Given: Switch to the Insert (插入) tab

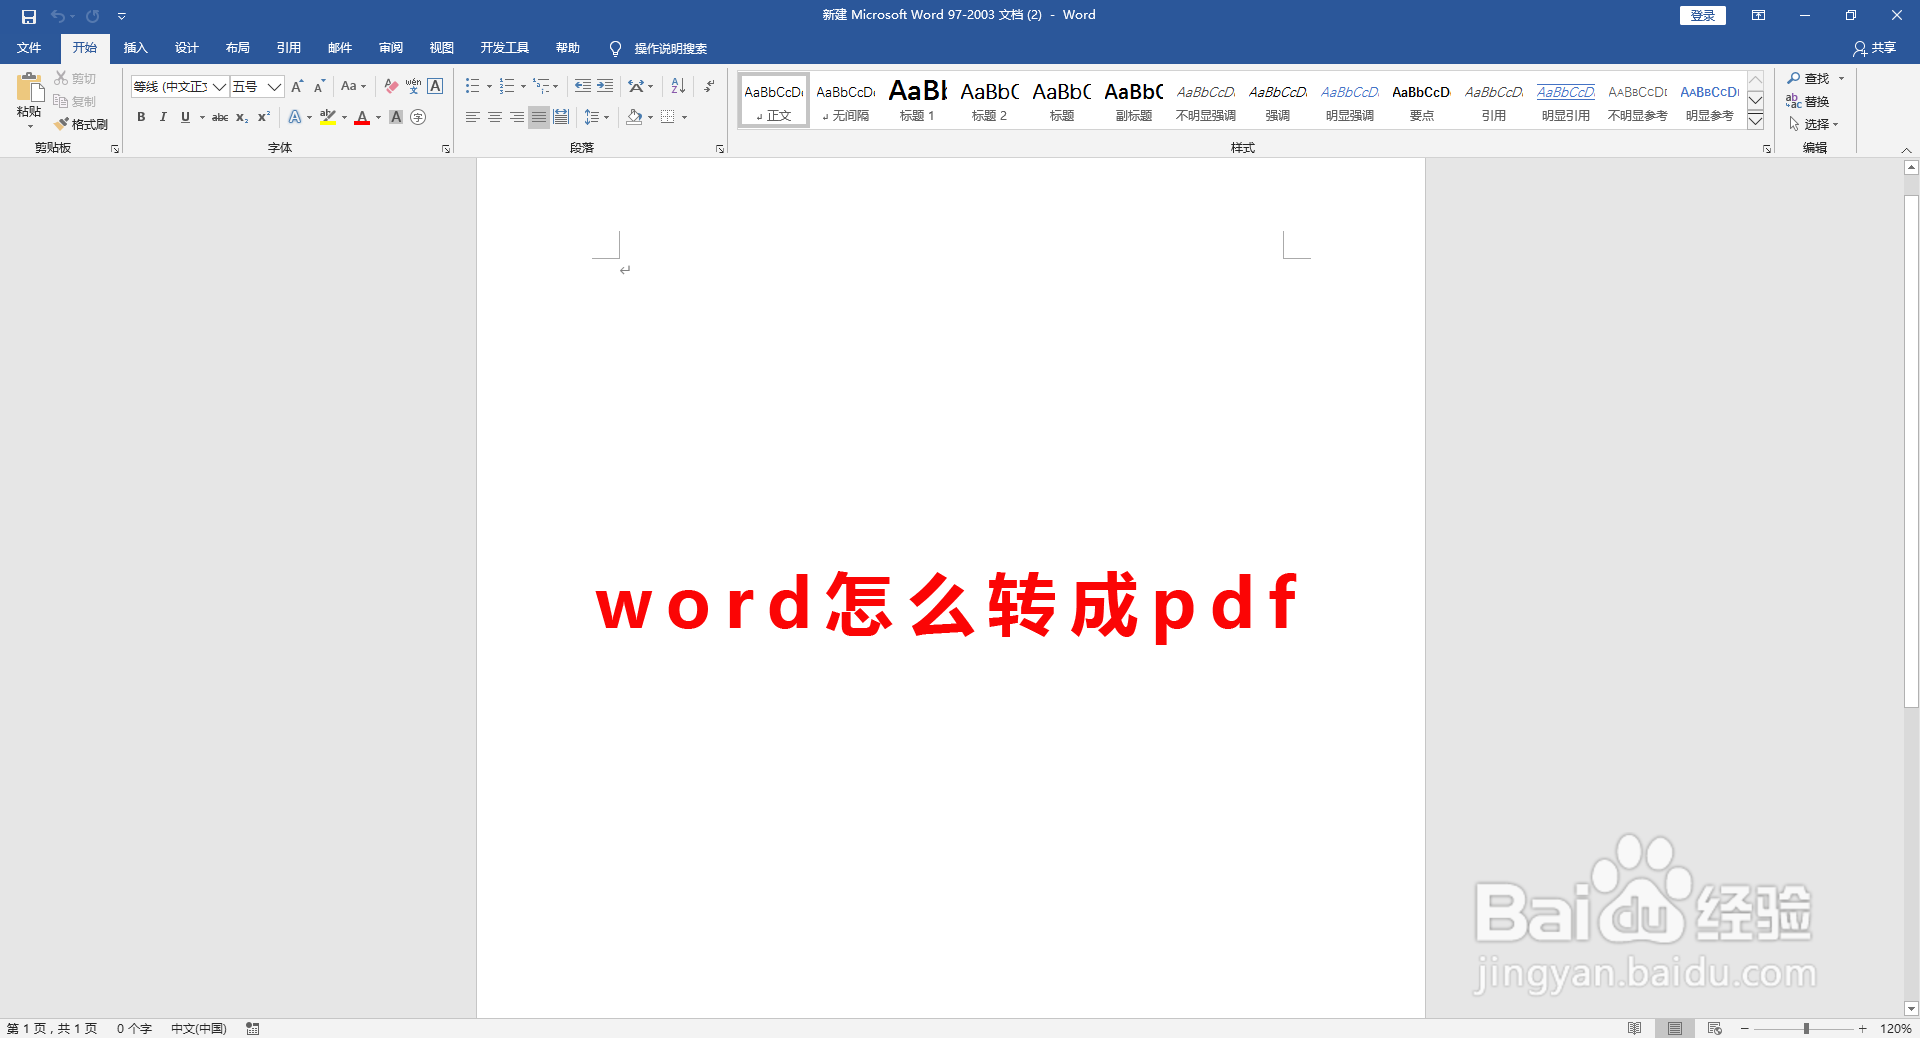Looking at the screenshot, I should 135,48.
